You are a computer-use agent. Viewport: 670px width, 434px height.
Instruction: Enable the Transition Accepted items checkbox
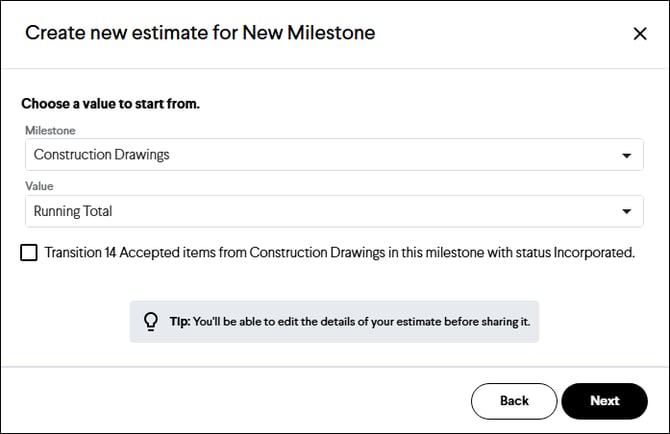coord(29,253)
